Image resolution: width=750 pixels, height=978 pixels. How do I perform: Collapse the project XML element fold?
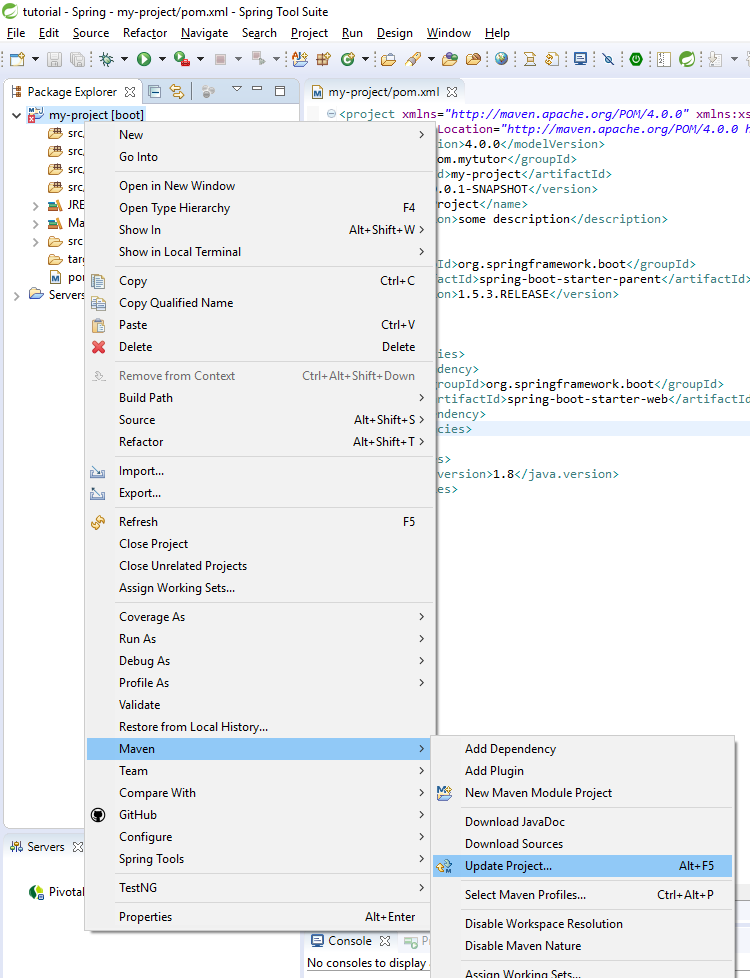[331, 114]
